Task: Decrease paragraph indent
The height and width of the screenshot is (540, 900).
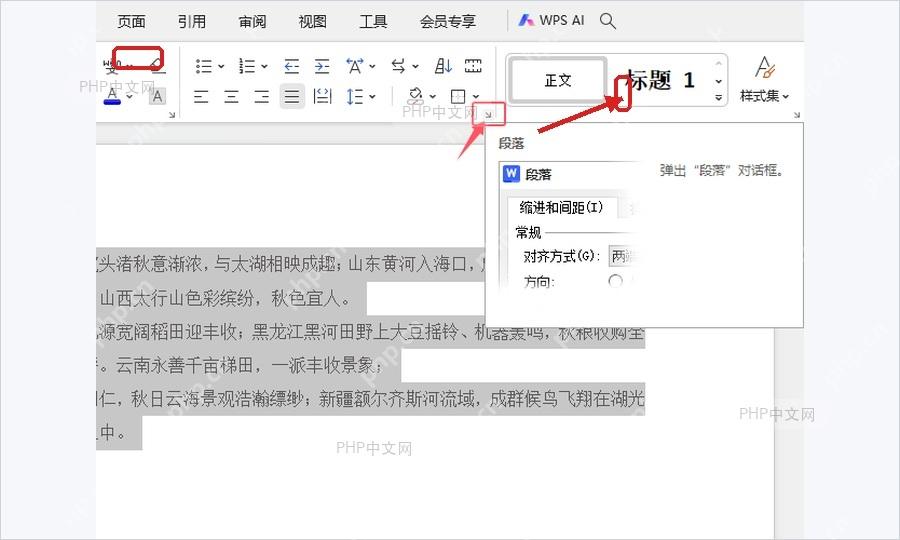Action: [292, 67]
